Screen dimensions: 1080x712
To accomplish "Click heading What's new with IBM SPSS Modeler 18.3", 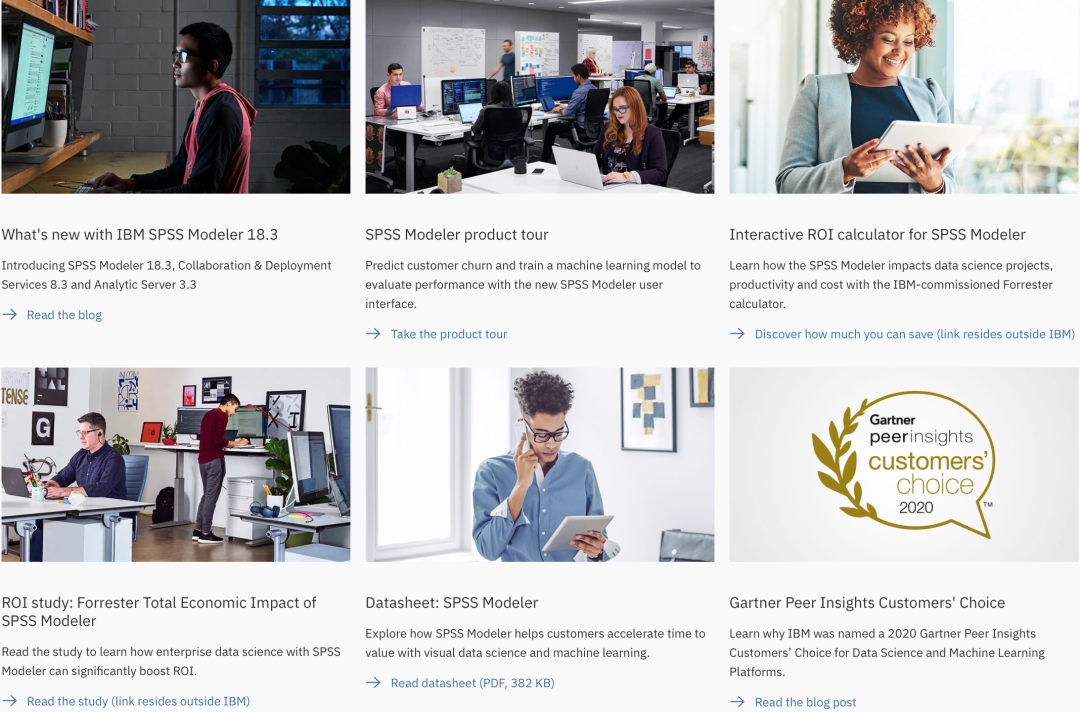I will coord(140,235).
